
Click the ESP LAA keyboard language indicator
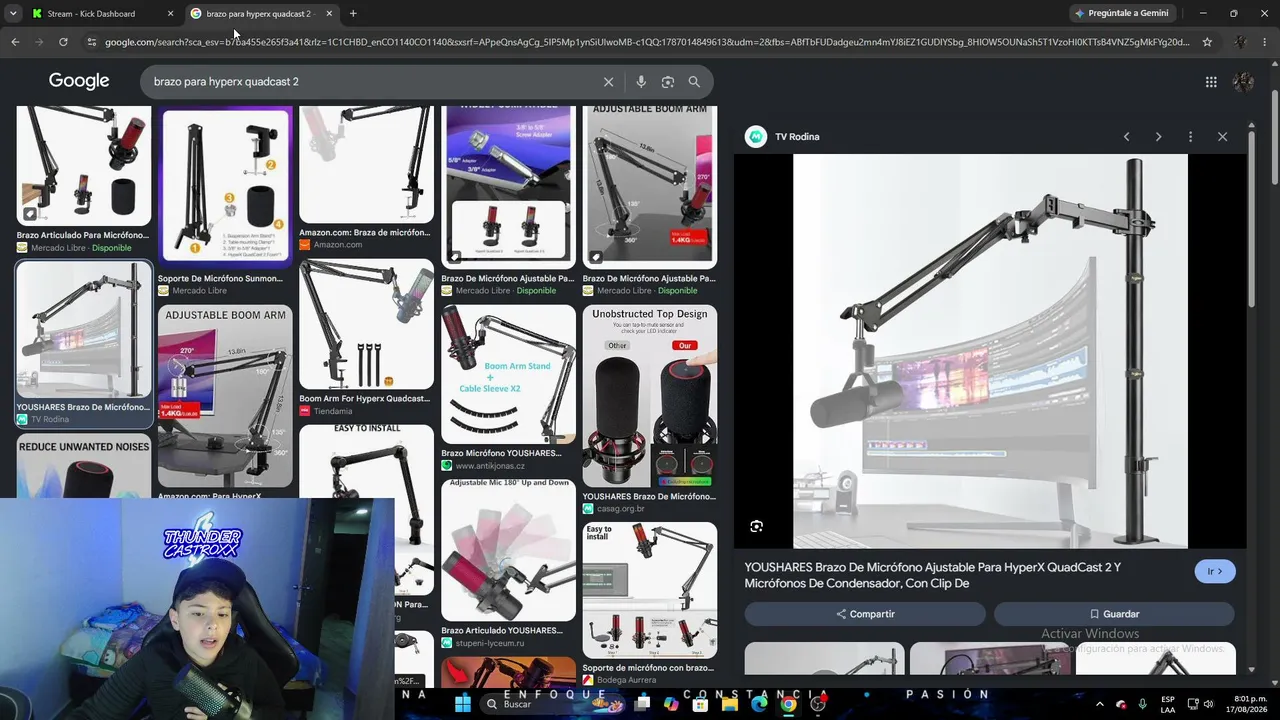coord(1168,704)
